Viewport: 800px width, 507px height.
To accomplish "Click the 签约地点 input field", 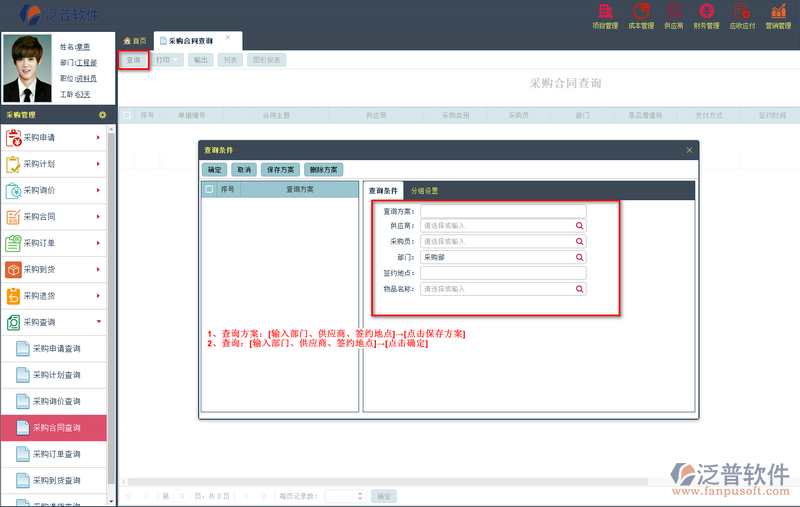I will point(503,273).
